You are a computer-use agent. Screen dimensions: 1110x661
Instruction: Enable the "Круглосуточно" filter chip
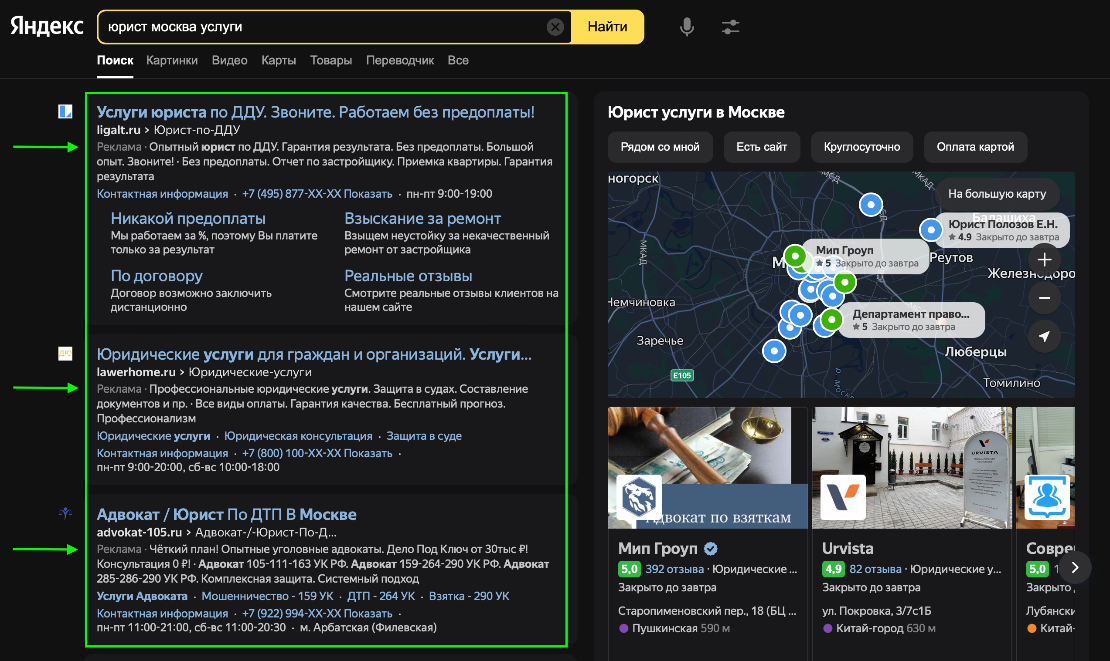(x=861, y=147)
